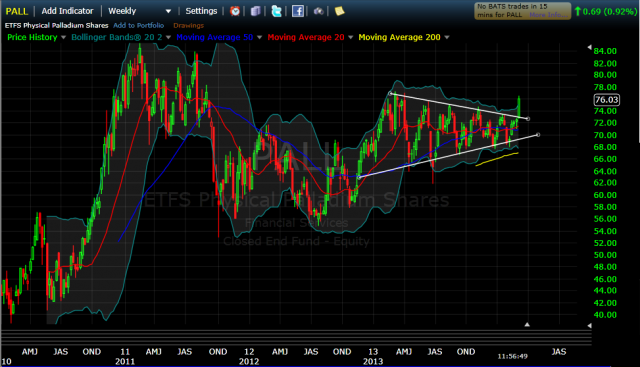Select the Moving Average 50 label

coord(215,37)
